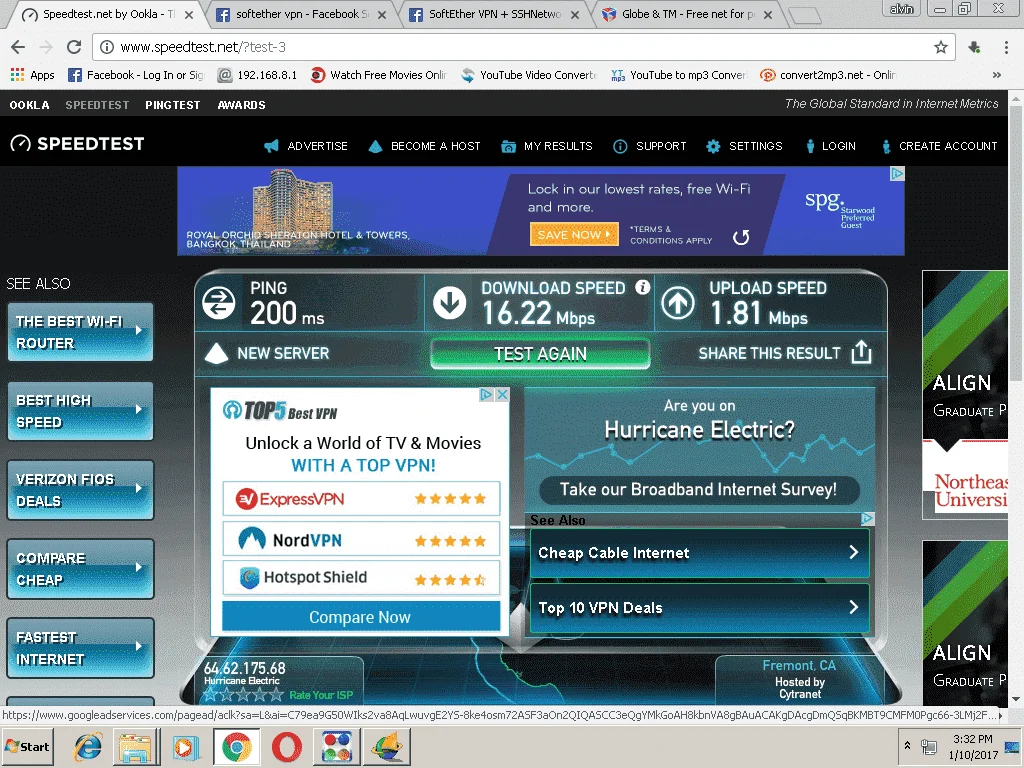1024x768 pixels.
Task: Close the Top5 Best VPN ad
Action: 502,394
